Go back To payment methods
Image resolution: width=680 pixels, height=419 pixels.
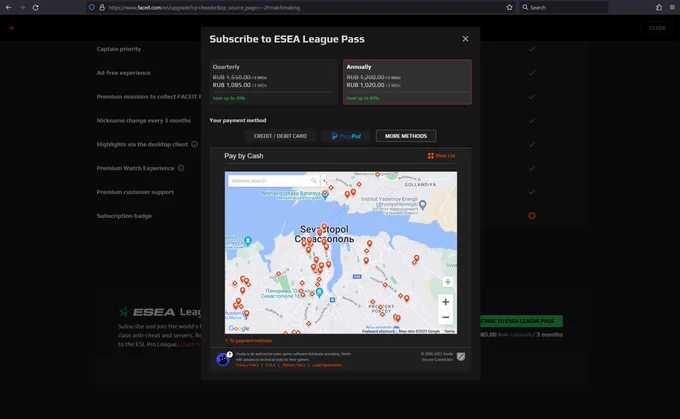(248, 340)
